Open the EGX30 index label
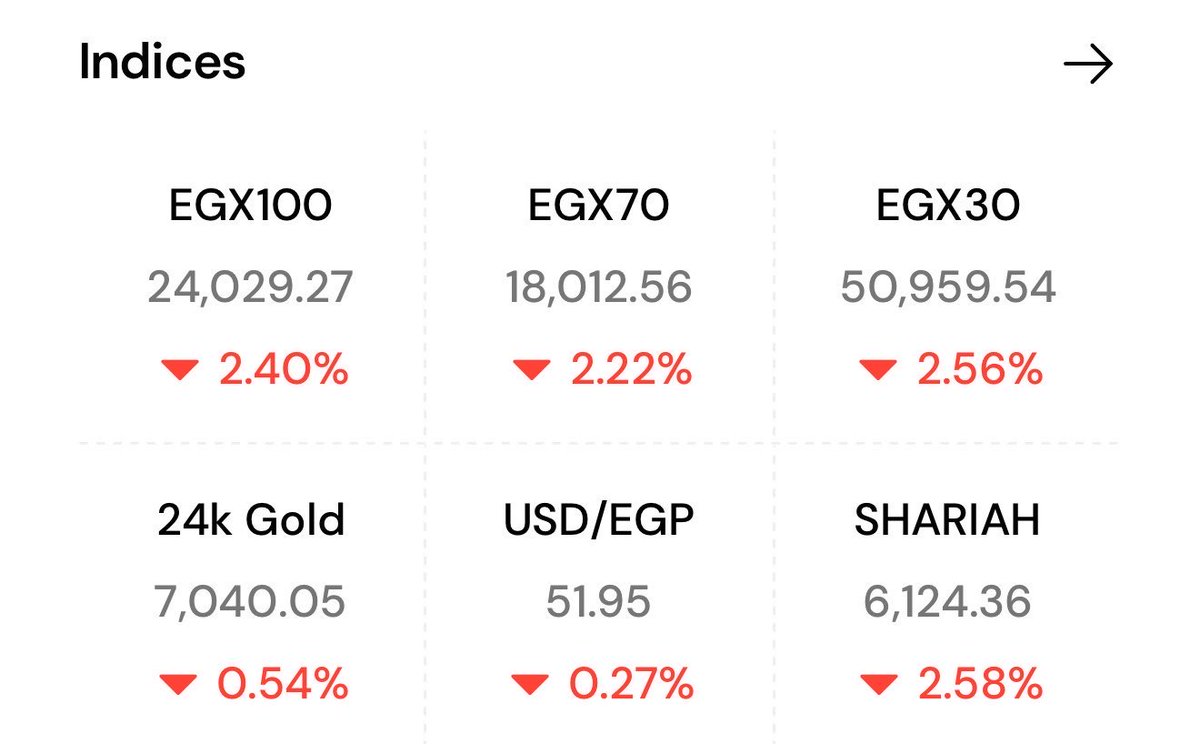Viewport: 1200px width, 744px height. click(x=948, y=205)
